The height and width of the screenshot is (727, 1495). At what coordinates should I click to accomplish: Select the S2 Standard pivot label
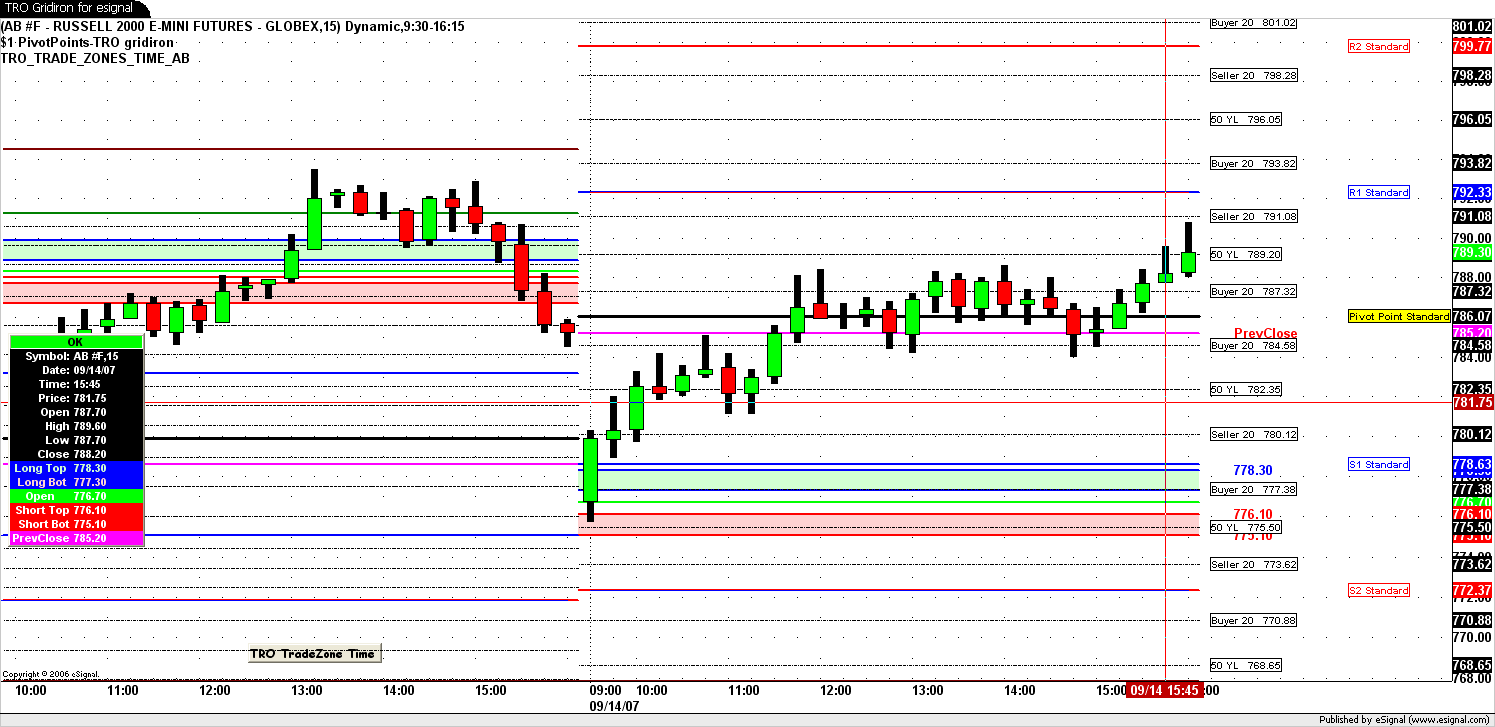tap(1378, 591)
